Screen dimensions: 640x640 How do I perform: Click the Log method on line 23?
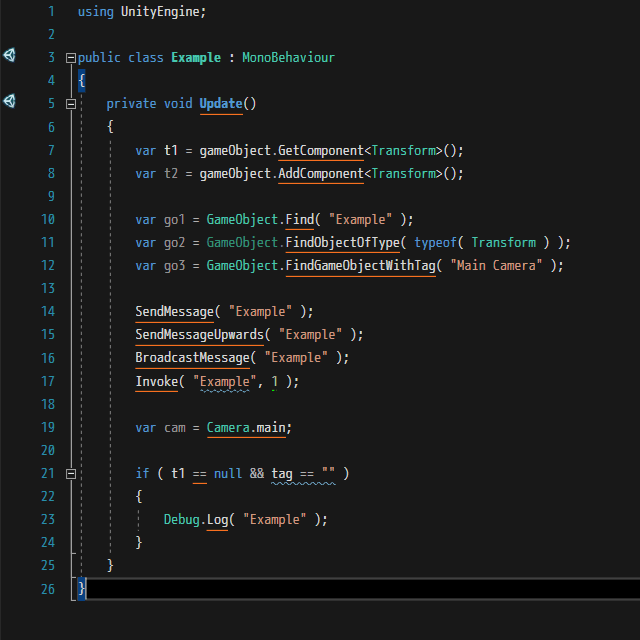click(217, 520)
